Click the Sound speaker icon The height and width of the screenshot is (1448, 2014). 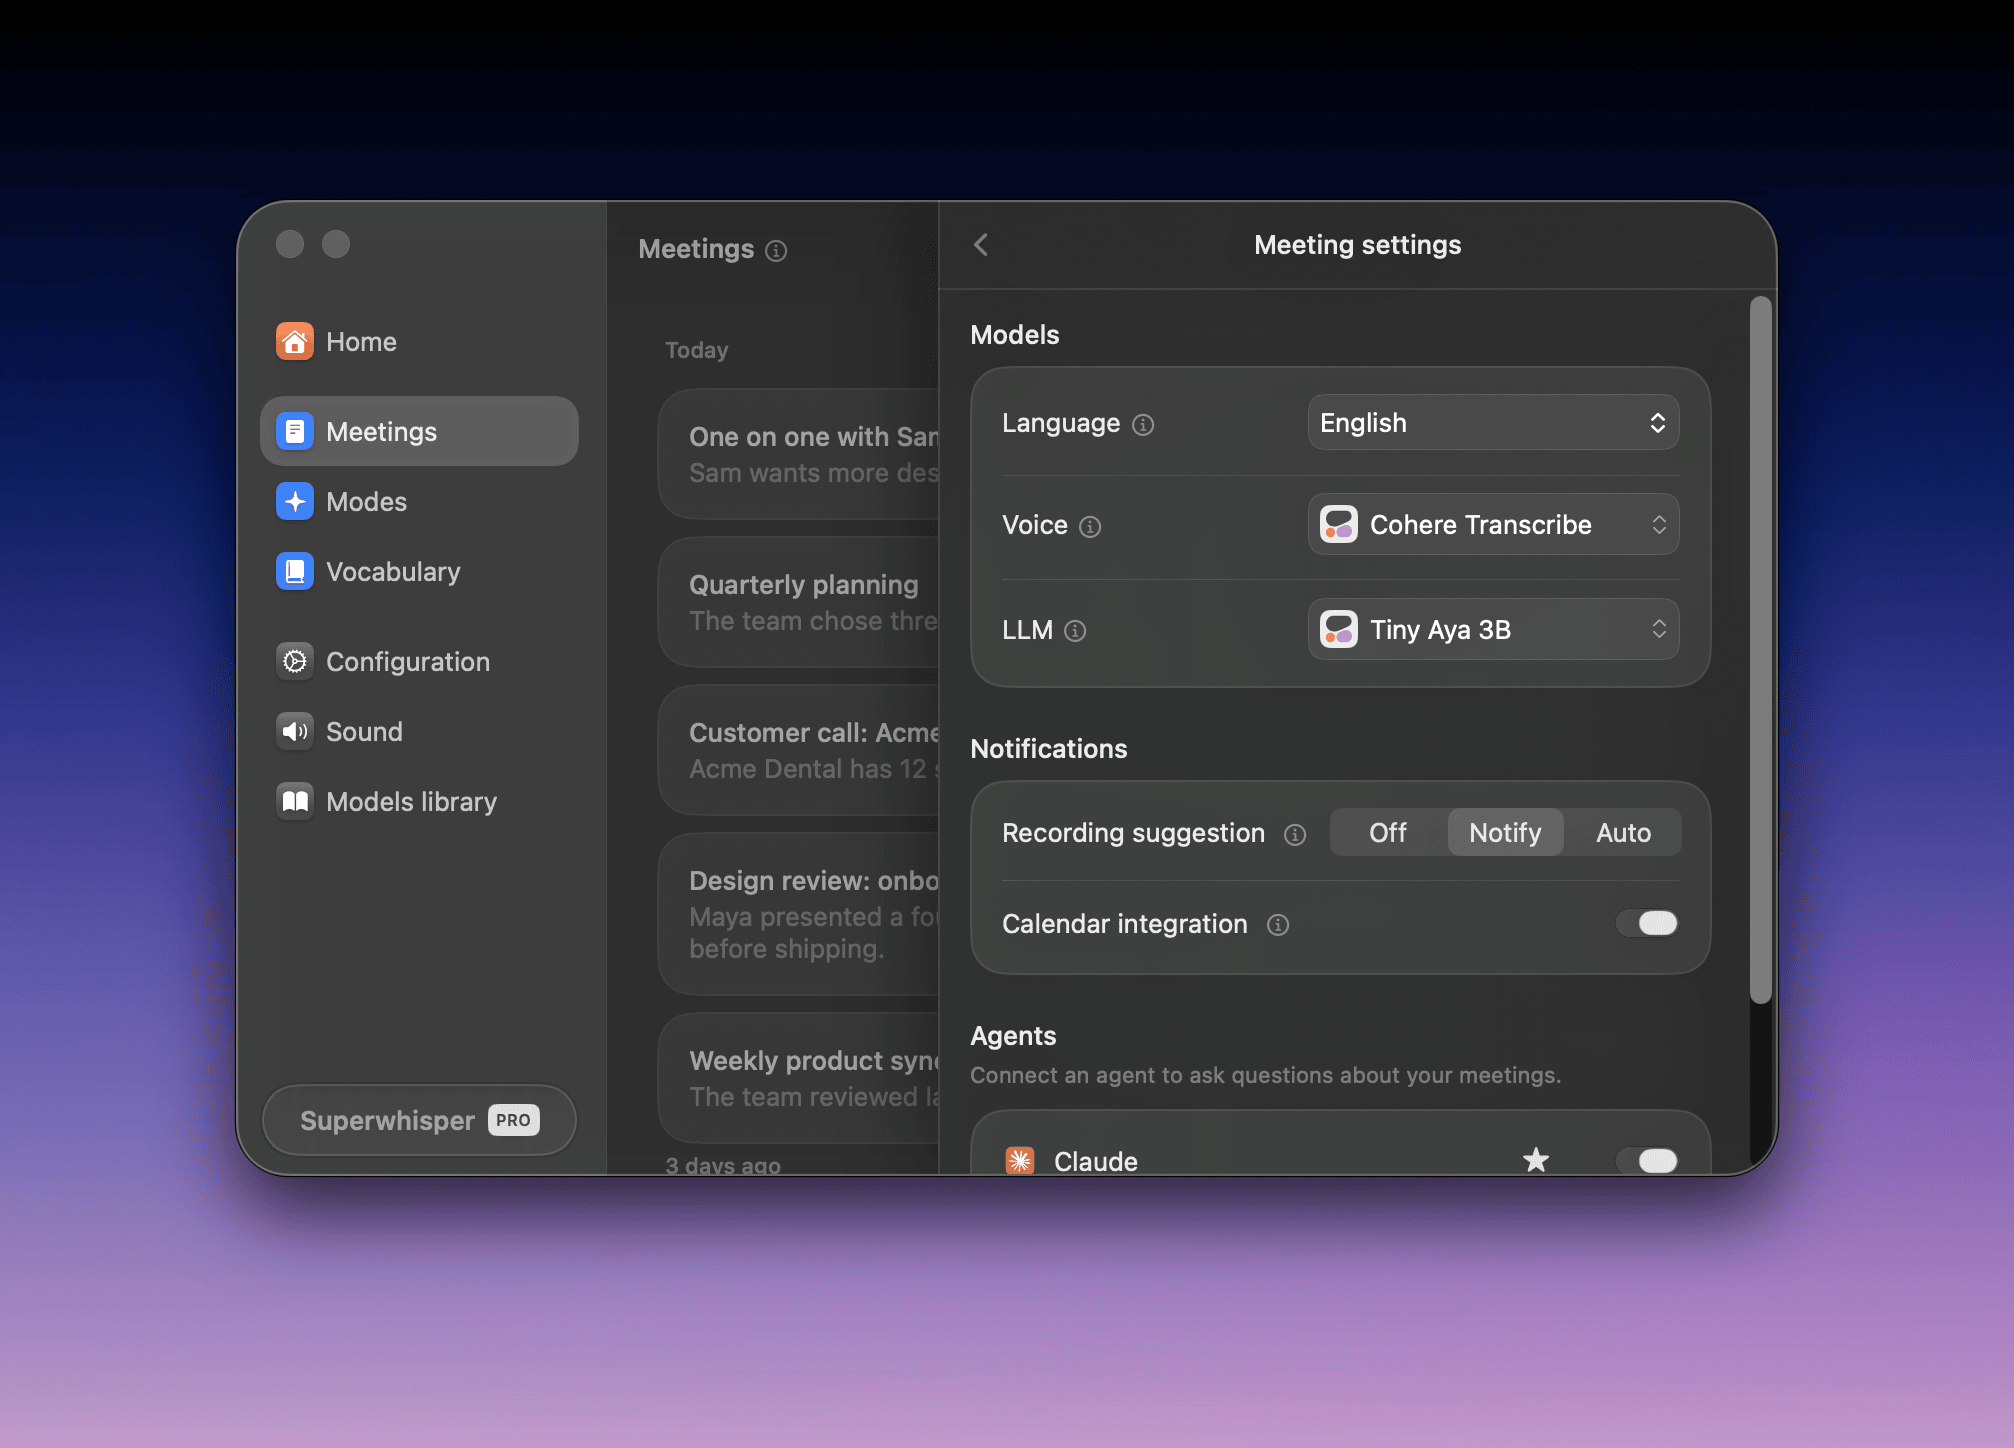click(x=295, y=732)
